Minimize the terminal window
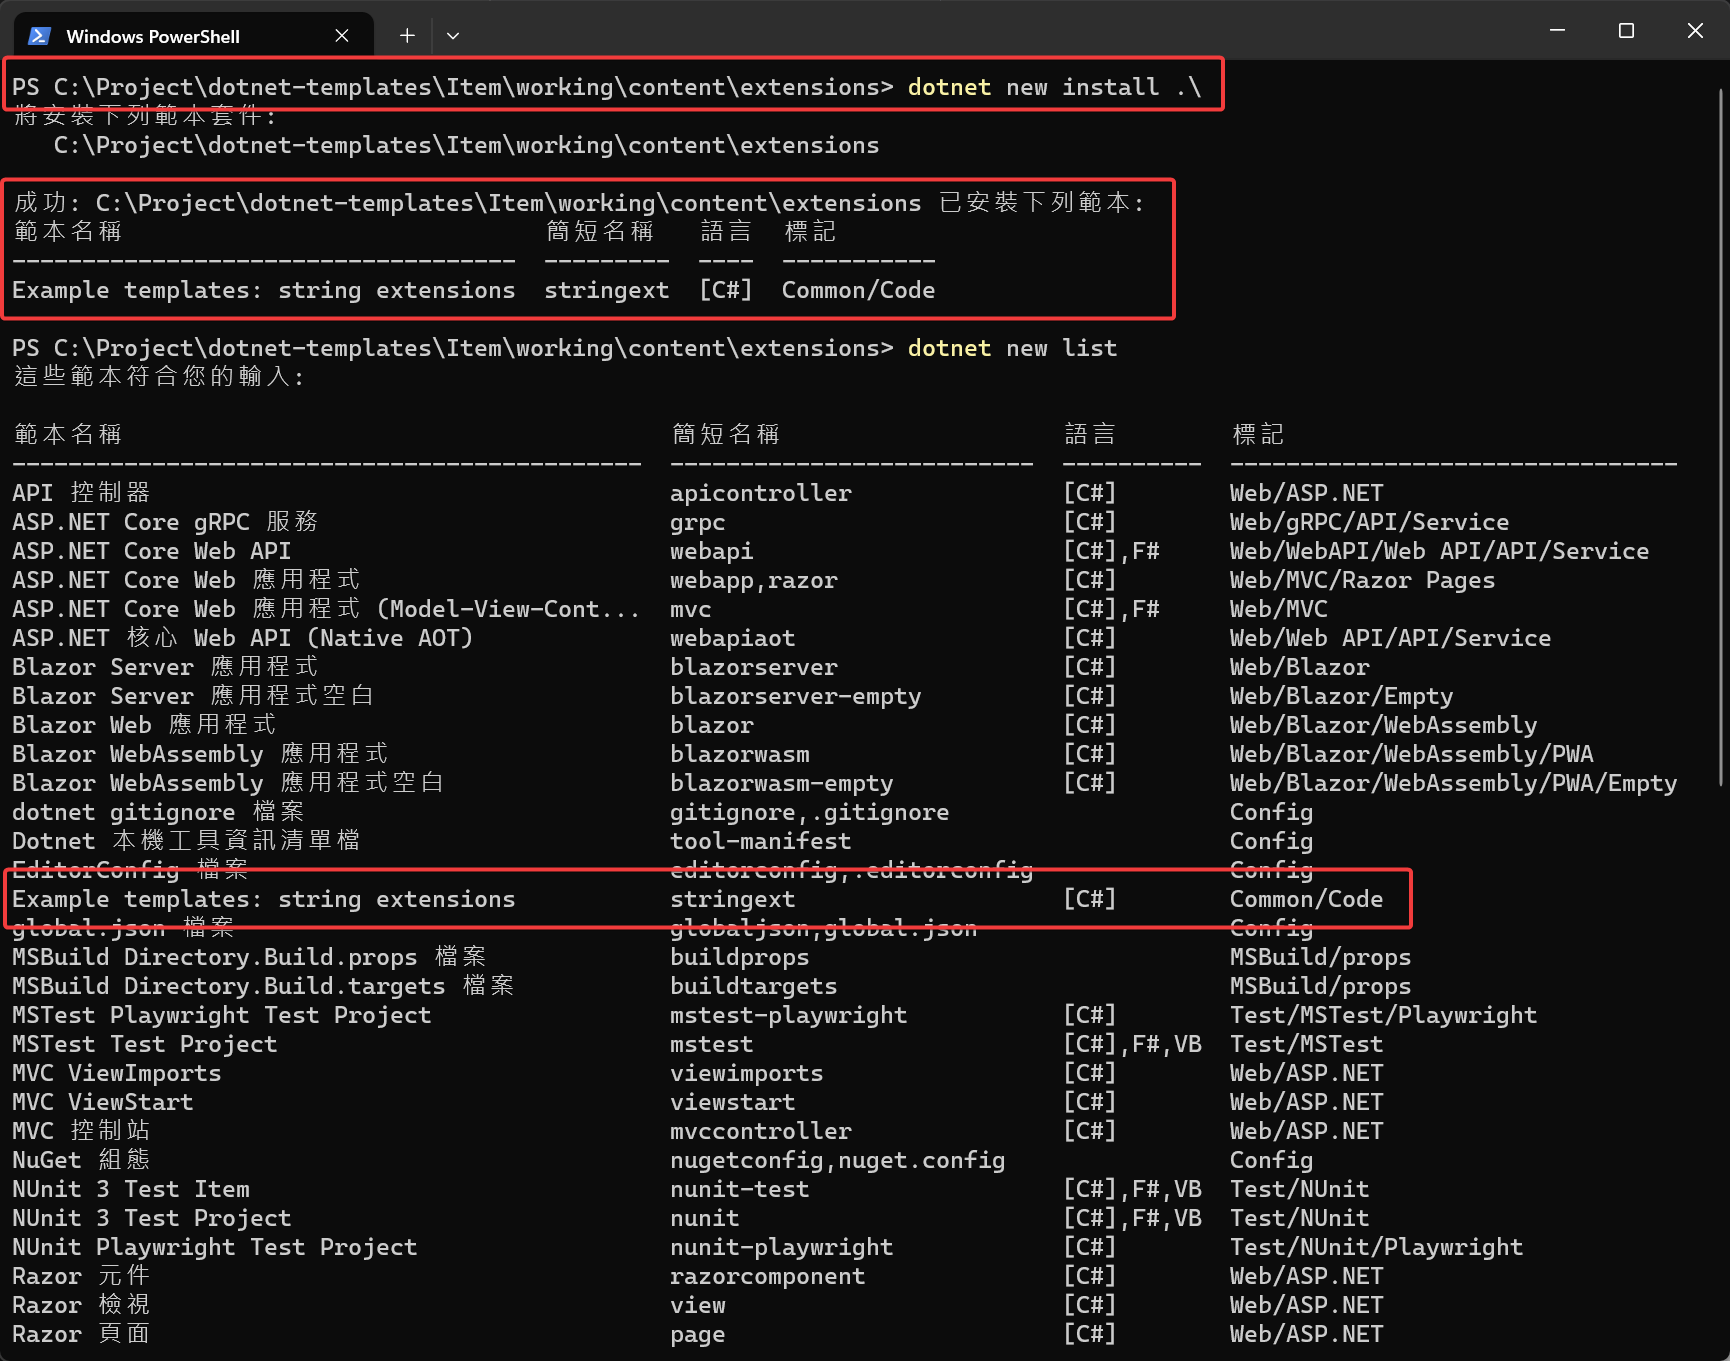1730x1361 pixels. [x=1557, y=31]
